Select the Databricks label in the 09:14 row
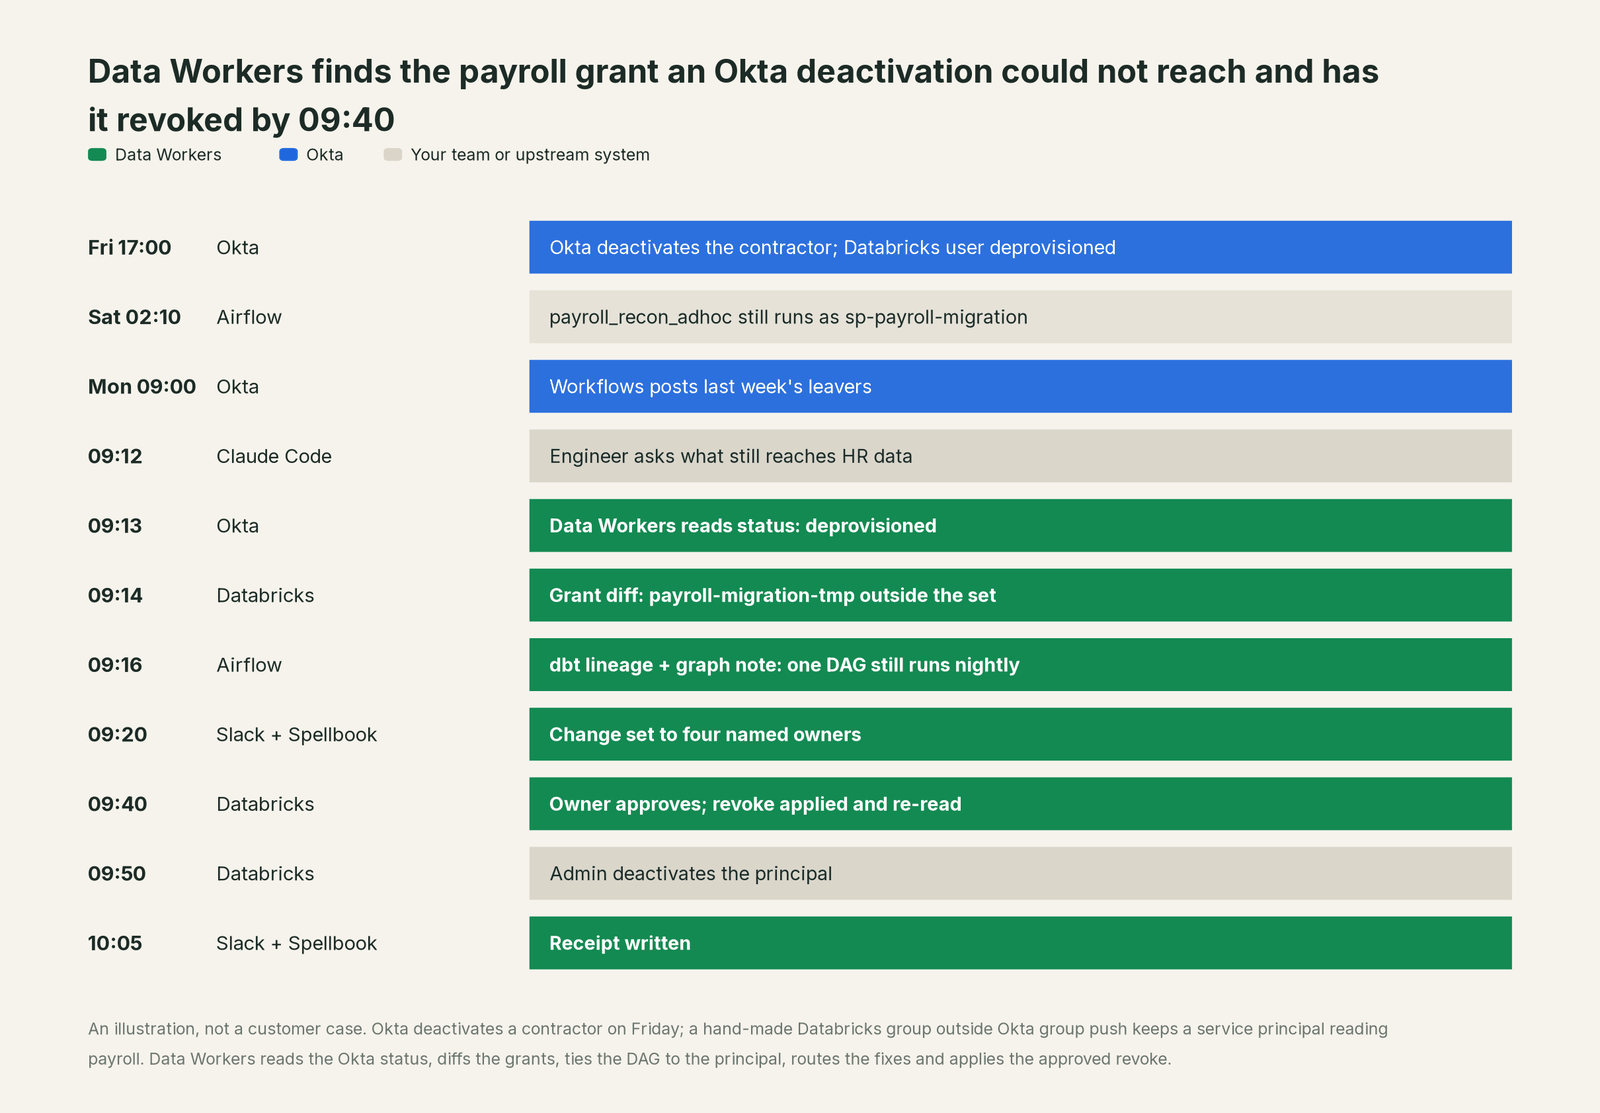The width and height of the screenshot is (1600, 1113). tap(265, 595)
